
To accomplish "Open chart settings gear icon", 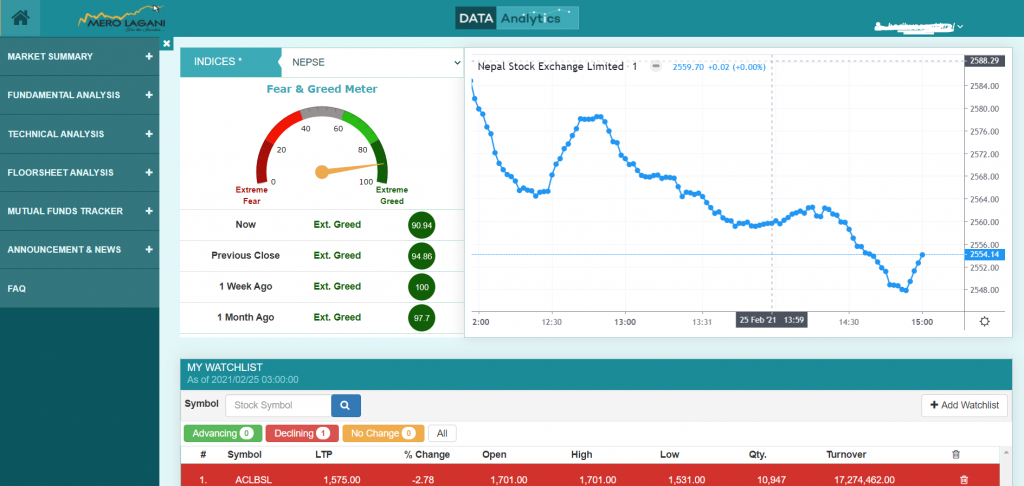I will click(x=984, y=321).
